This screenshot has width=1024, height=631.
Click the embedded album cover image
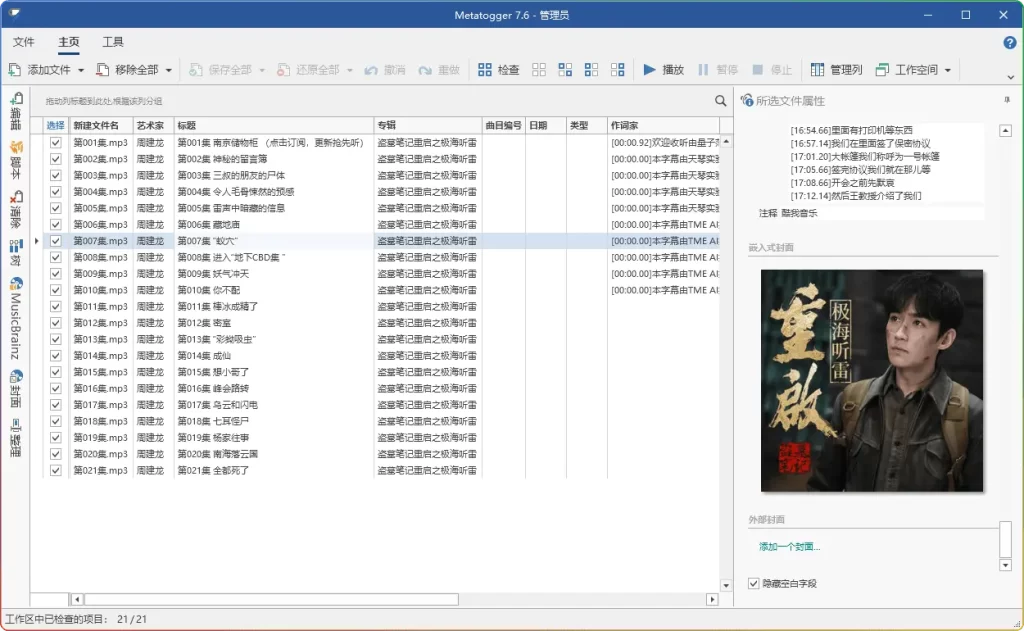[x=871, y=381]
